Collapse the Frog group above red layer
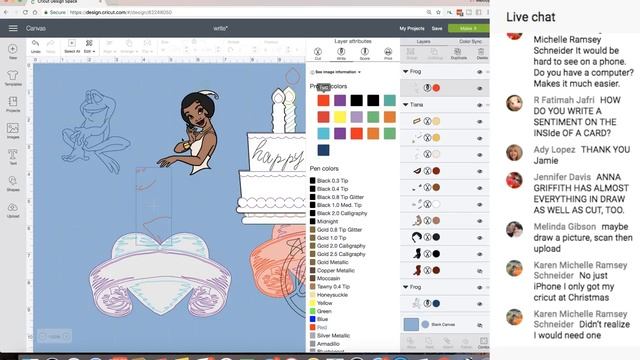 pyautogui.click(x=406, y=71)
